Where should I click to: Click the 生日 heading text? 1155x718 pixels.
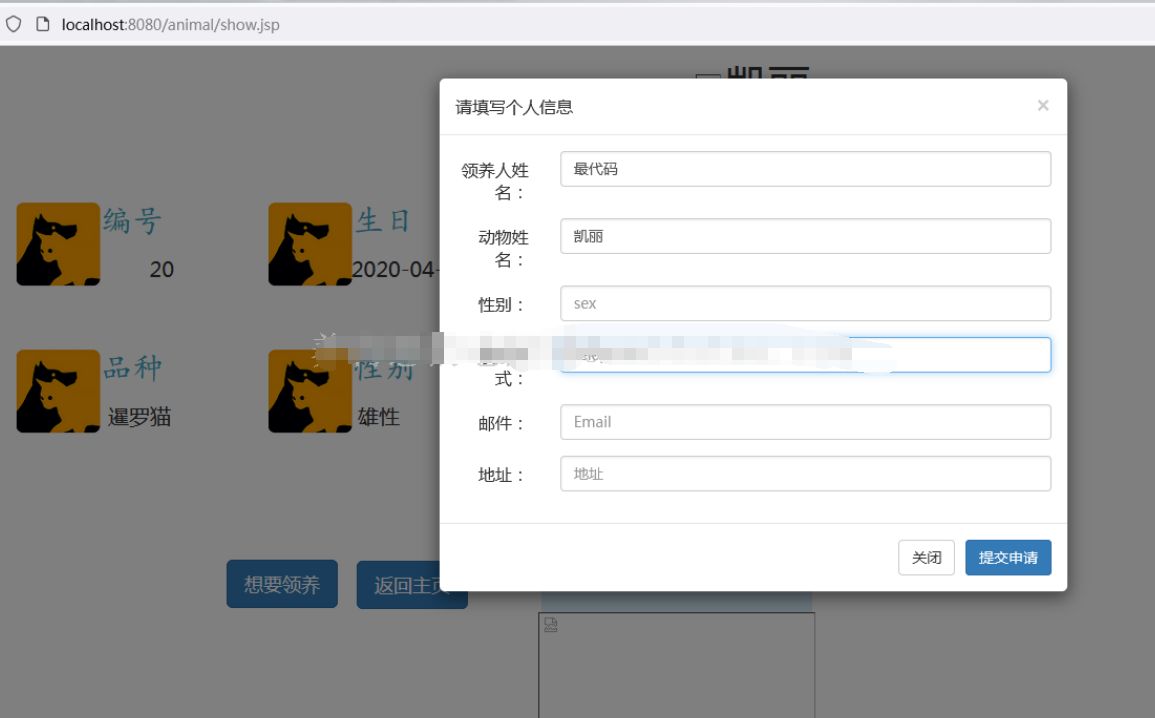tap(383, 221)
